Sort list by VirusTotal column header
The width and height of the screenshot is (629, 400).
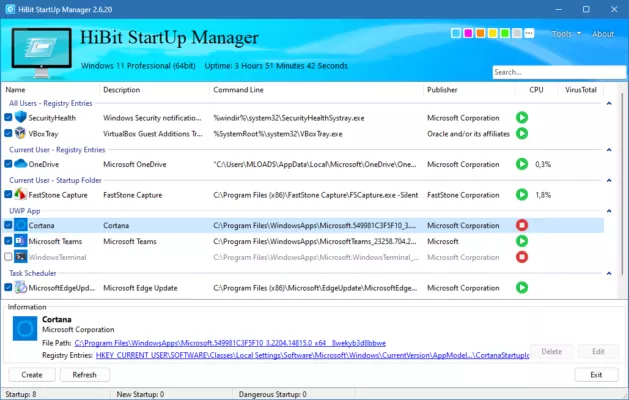(580, 89)
